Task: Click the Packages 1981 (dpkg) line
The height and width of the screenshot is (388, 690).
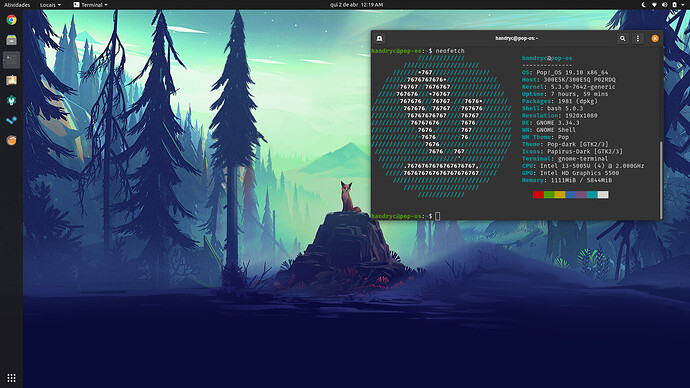Action: [x=560, y=101]
